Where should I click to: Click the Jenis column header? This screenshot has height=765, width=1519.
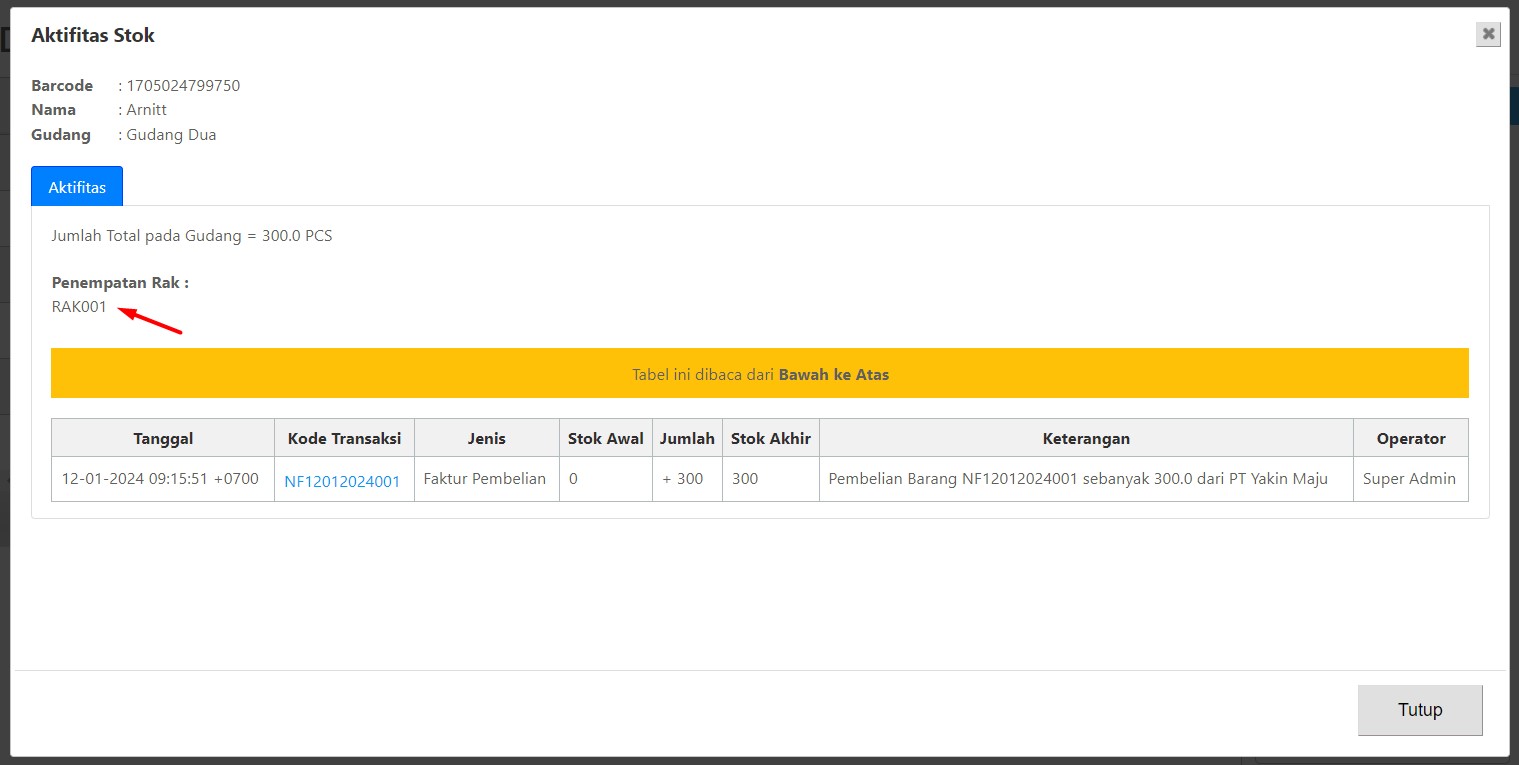[x=487, y=438]
